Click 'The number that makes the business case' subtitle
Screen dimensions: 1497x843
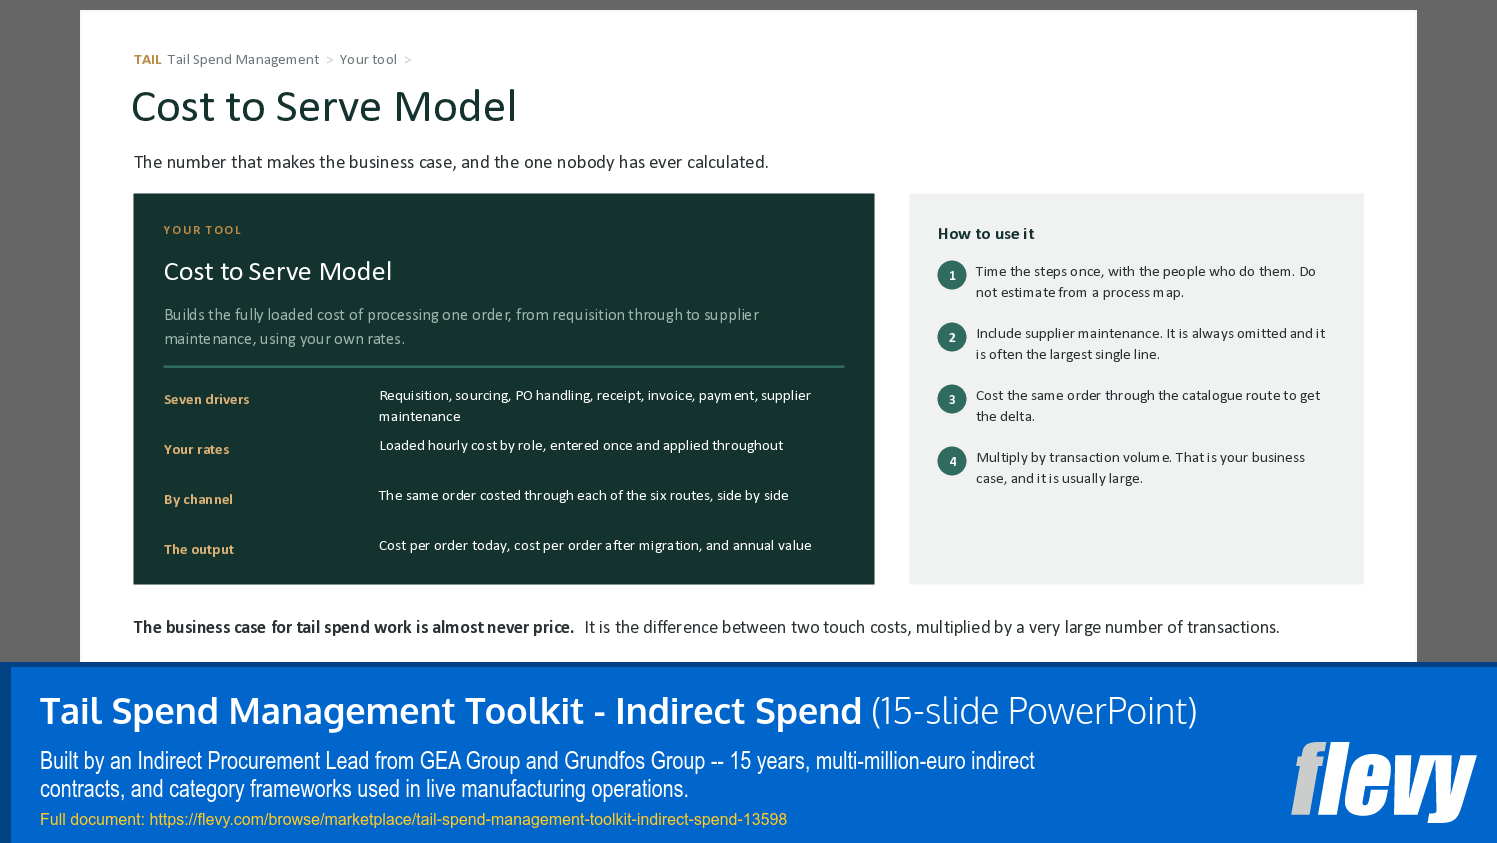click(x=451, y=162)
